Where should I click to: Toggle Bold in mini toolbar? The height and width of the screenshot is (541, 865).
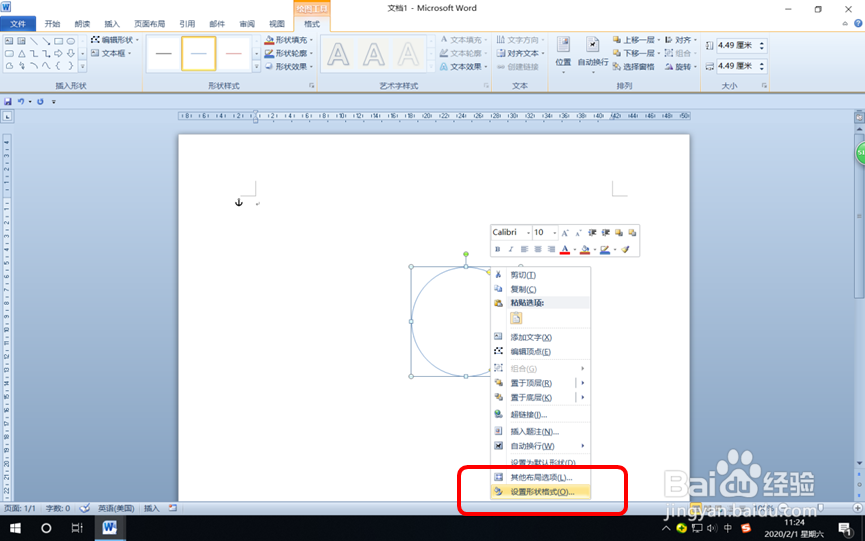click(x=497, y=249)
